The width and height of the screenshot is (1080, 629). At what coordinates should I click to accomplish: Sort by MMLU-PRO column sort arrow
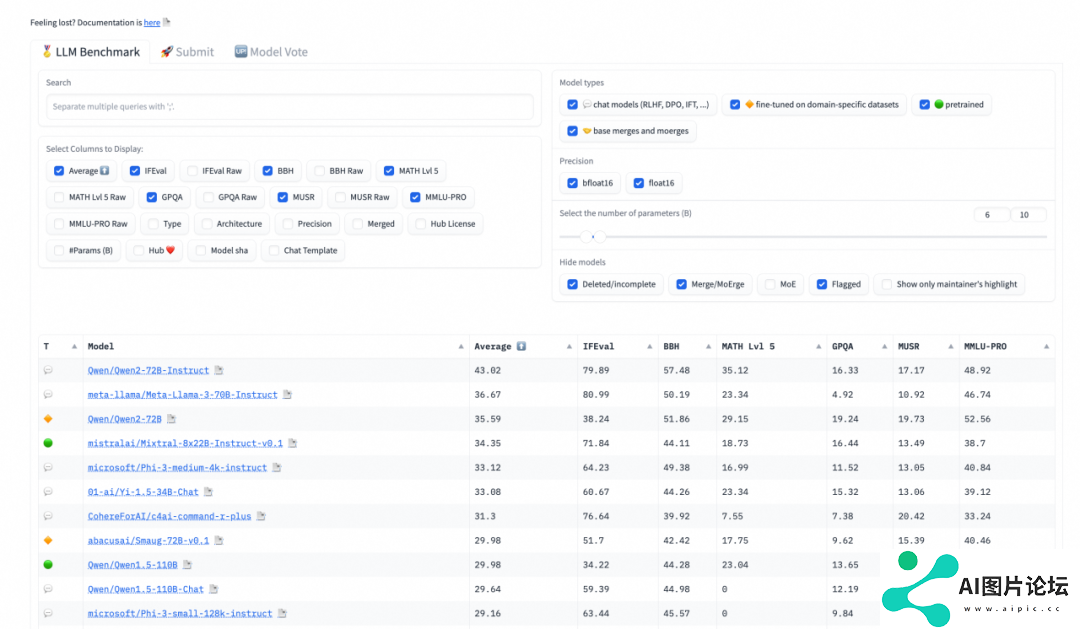coord(1046,347)
